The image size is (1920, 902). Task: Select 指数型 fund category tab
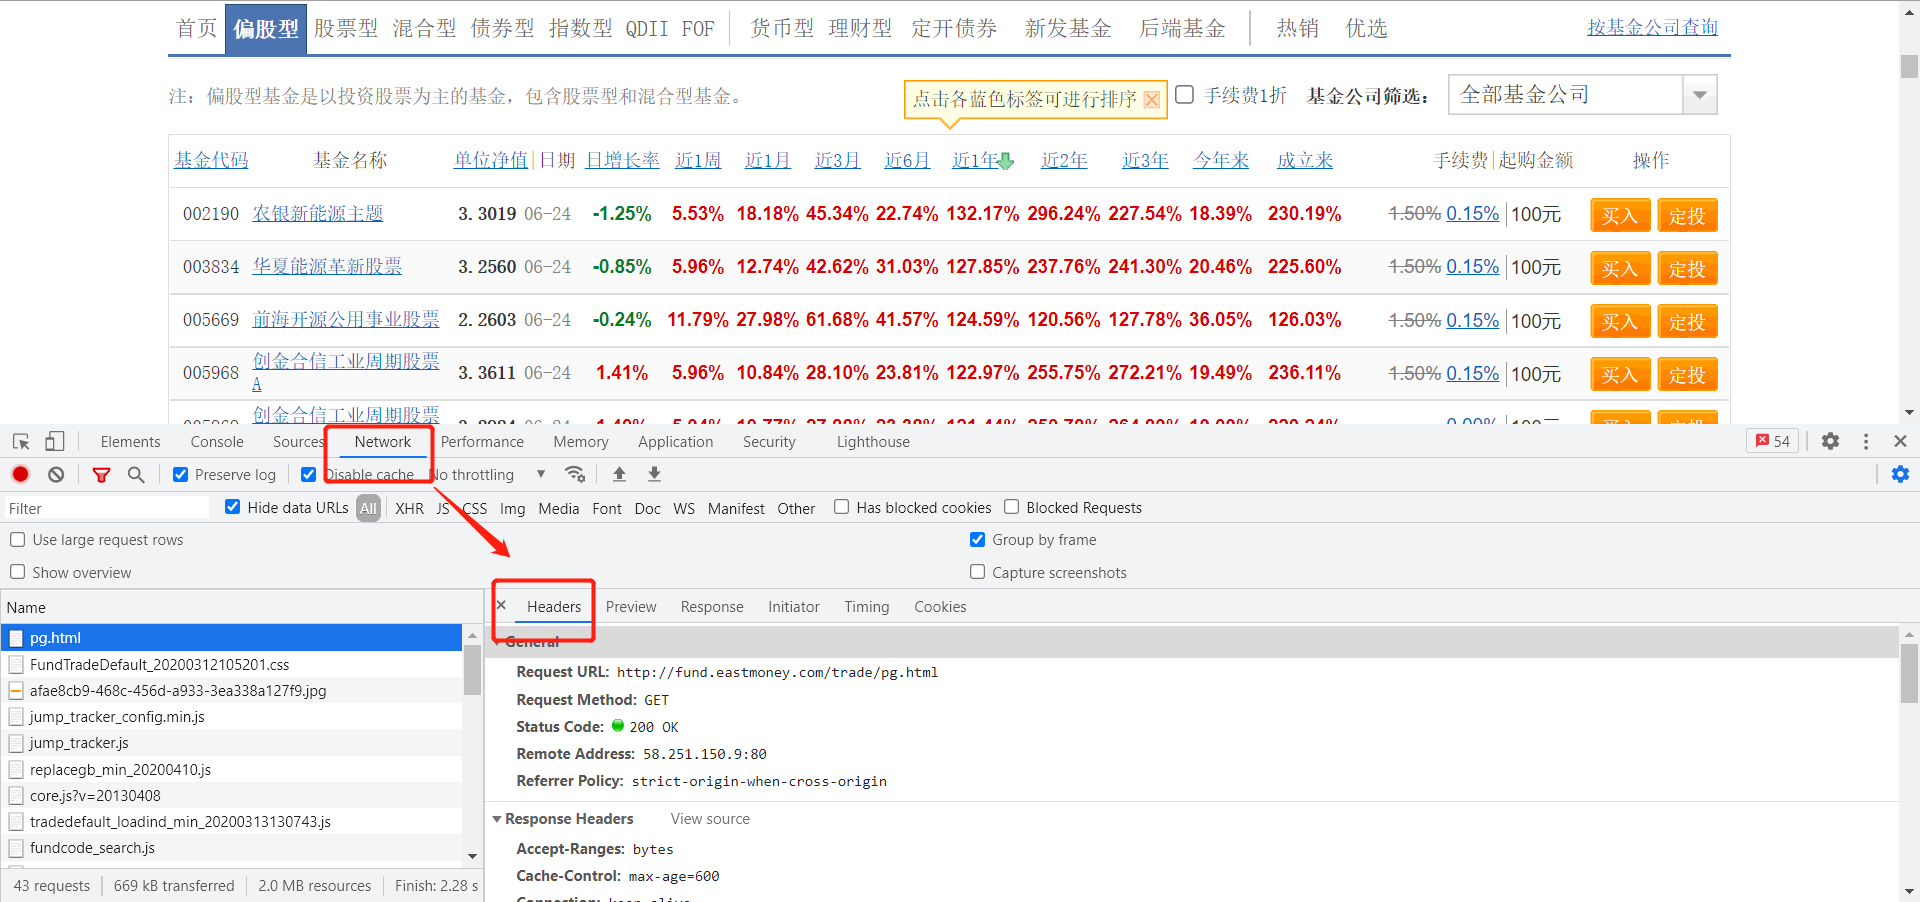(580, 28)
